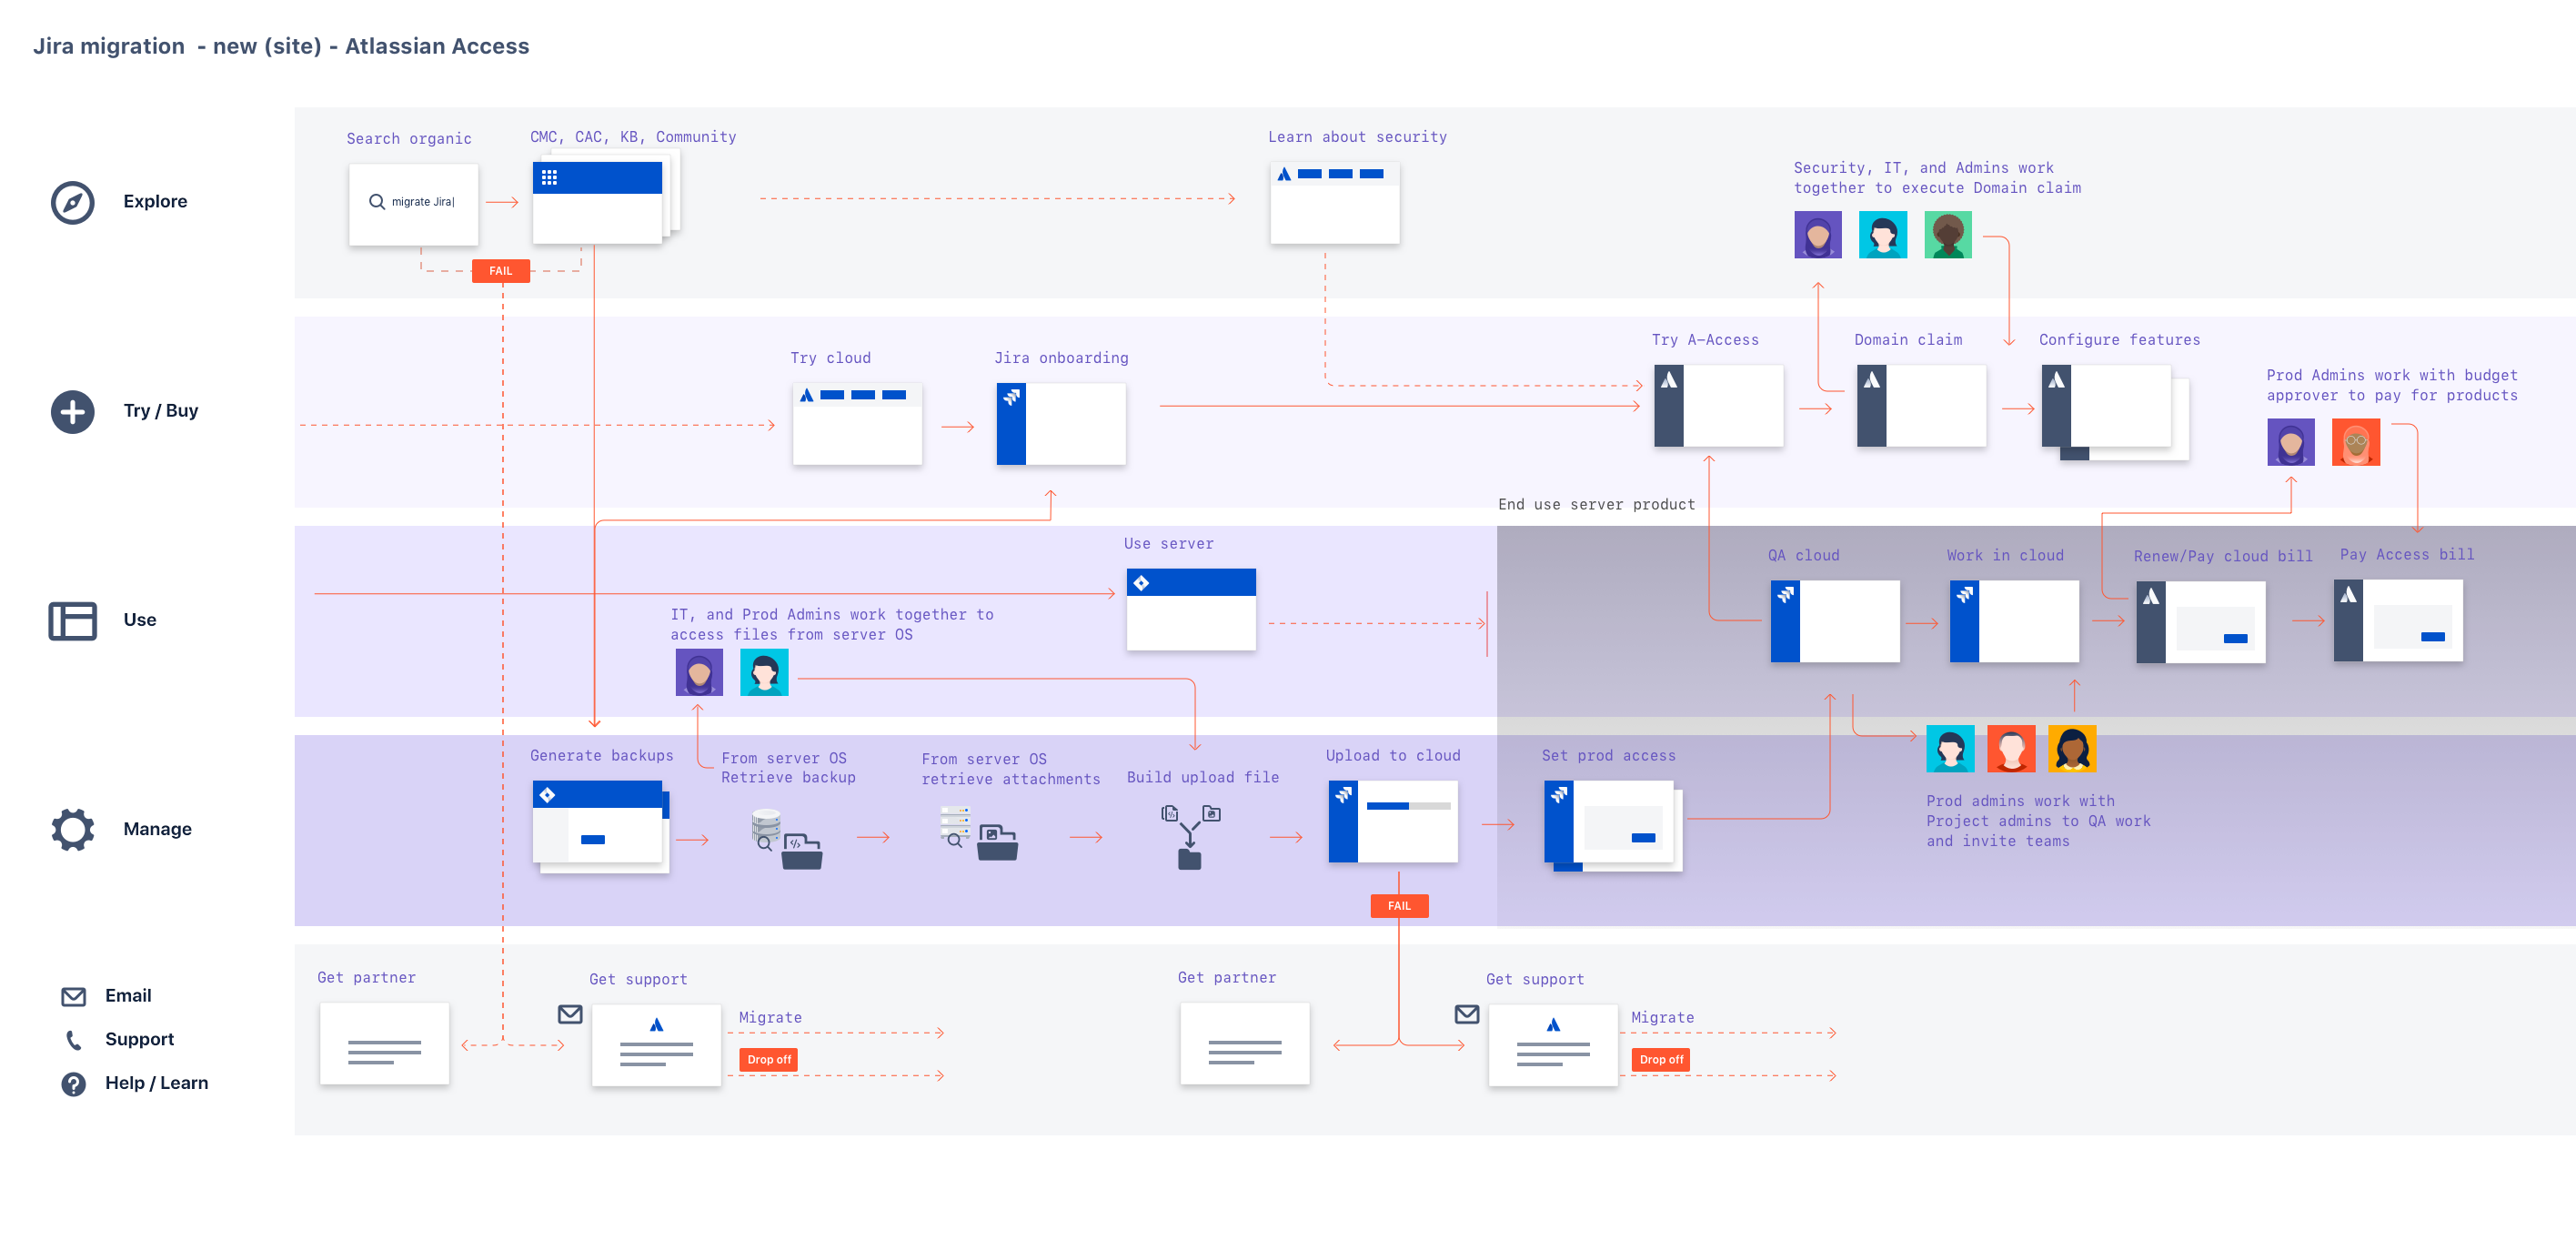Select the Renew/Pay cloud bill thumbnail
2576x1240 pixels.
(x=2200, y=623)
